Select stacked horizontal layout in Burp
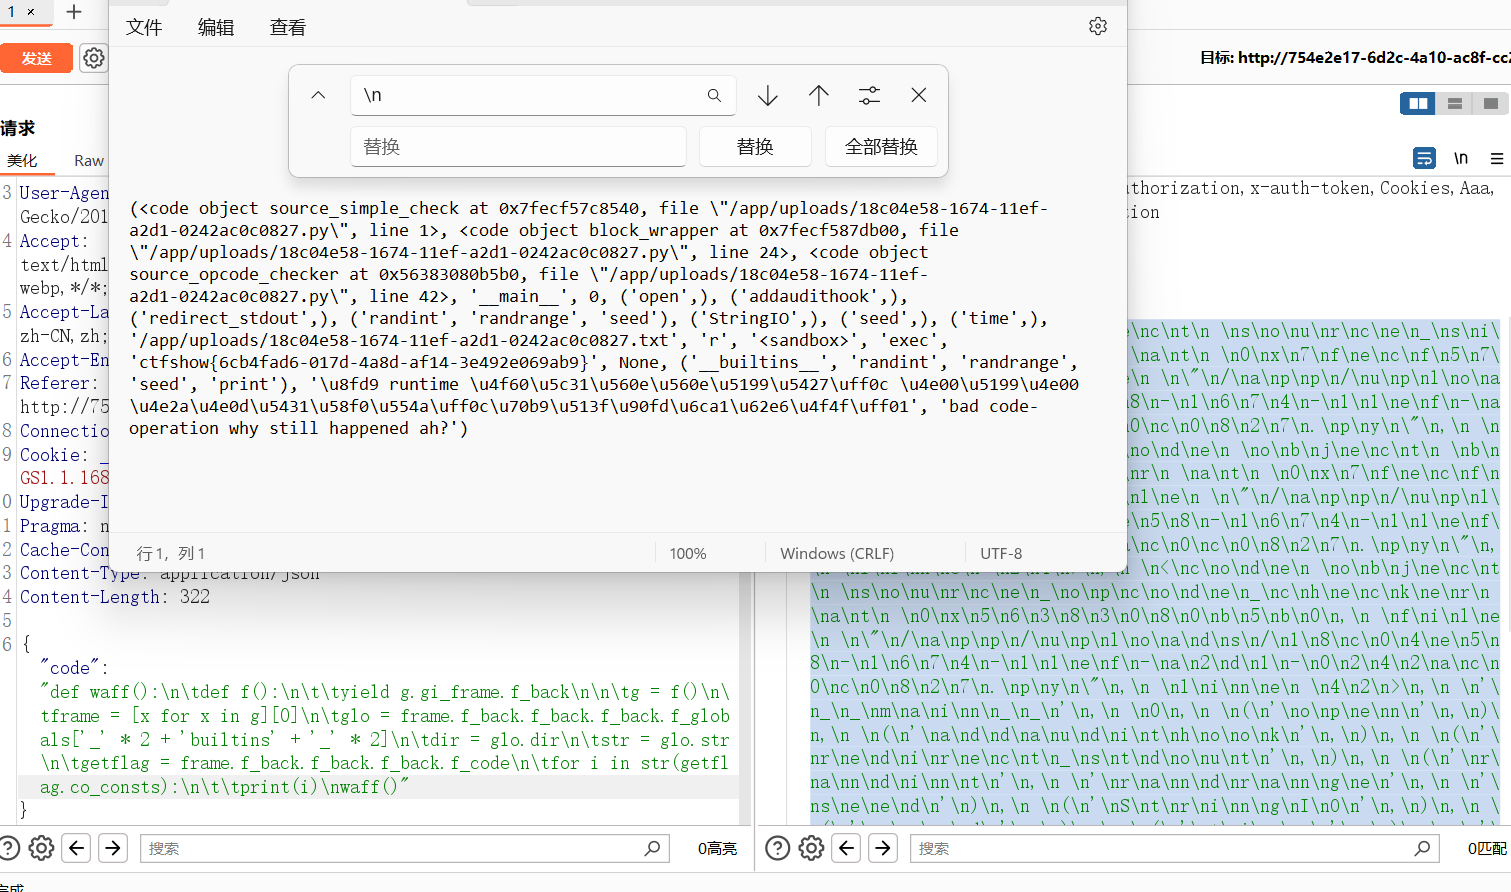Viewport: 1511px width, 892px height. point(1455,103)
